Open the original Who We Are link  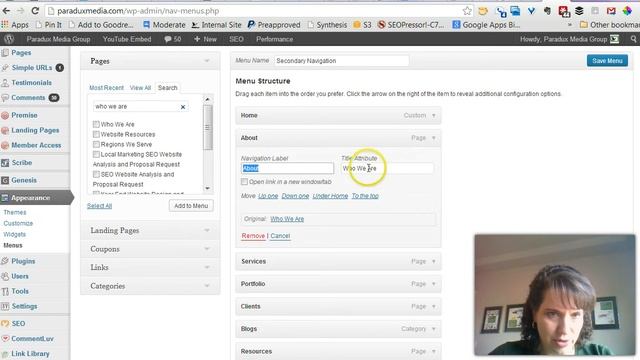pos(287,219)
